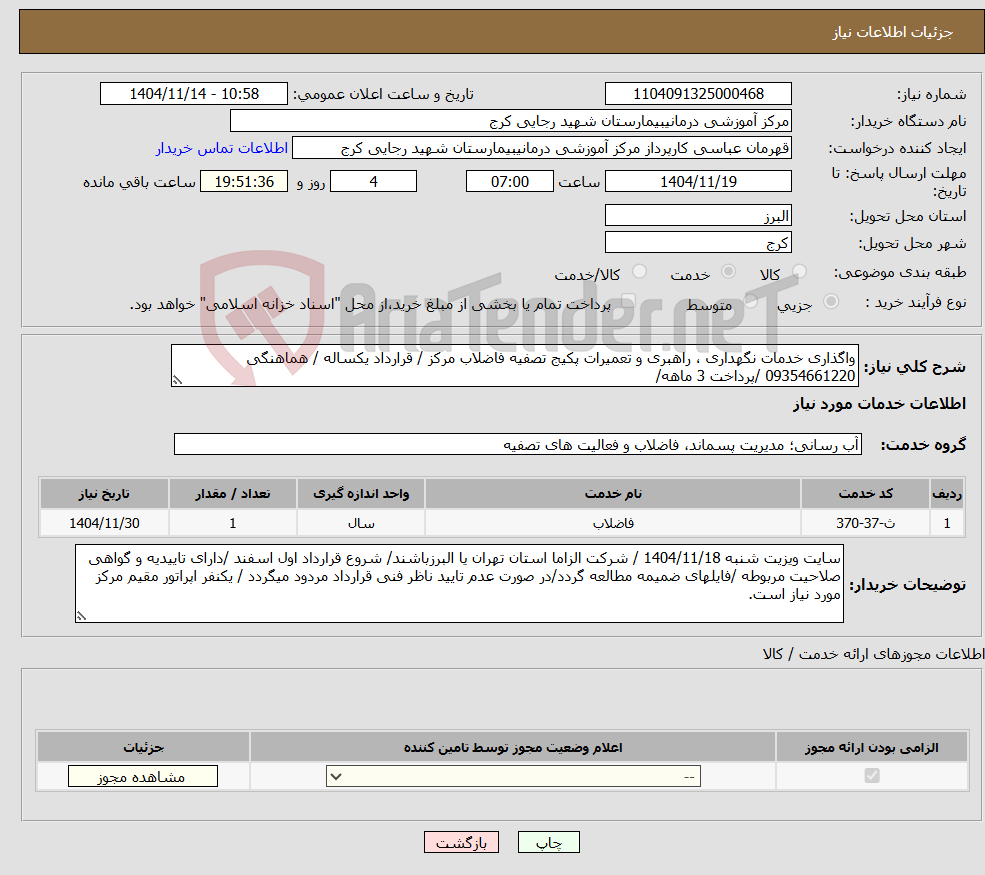
Task: Click the resize handle of buyer notes box
Action: tap(81, 616)
